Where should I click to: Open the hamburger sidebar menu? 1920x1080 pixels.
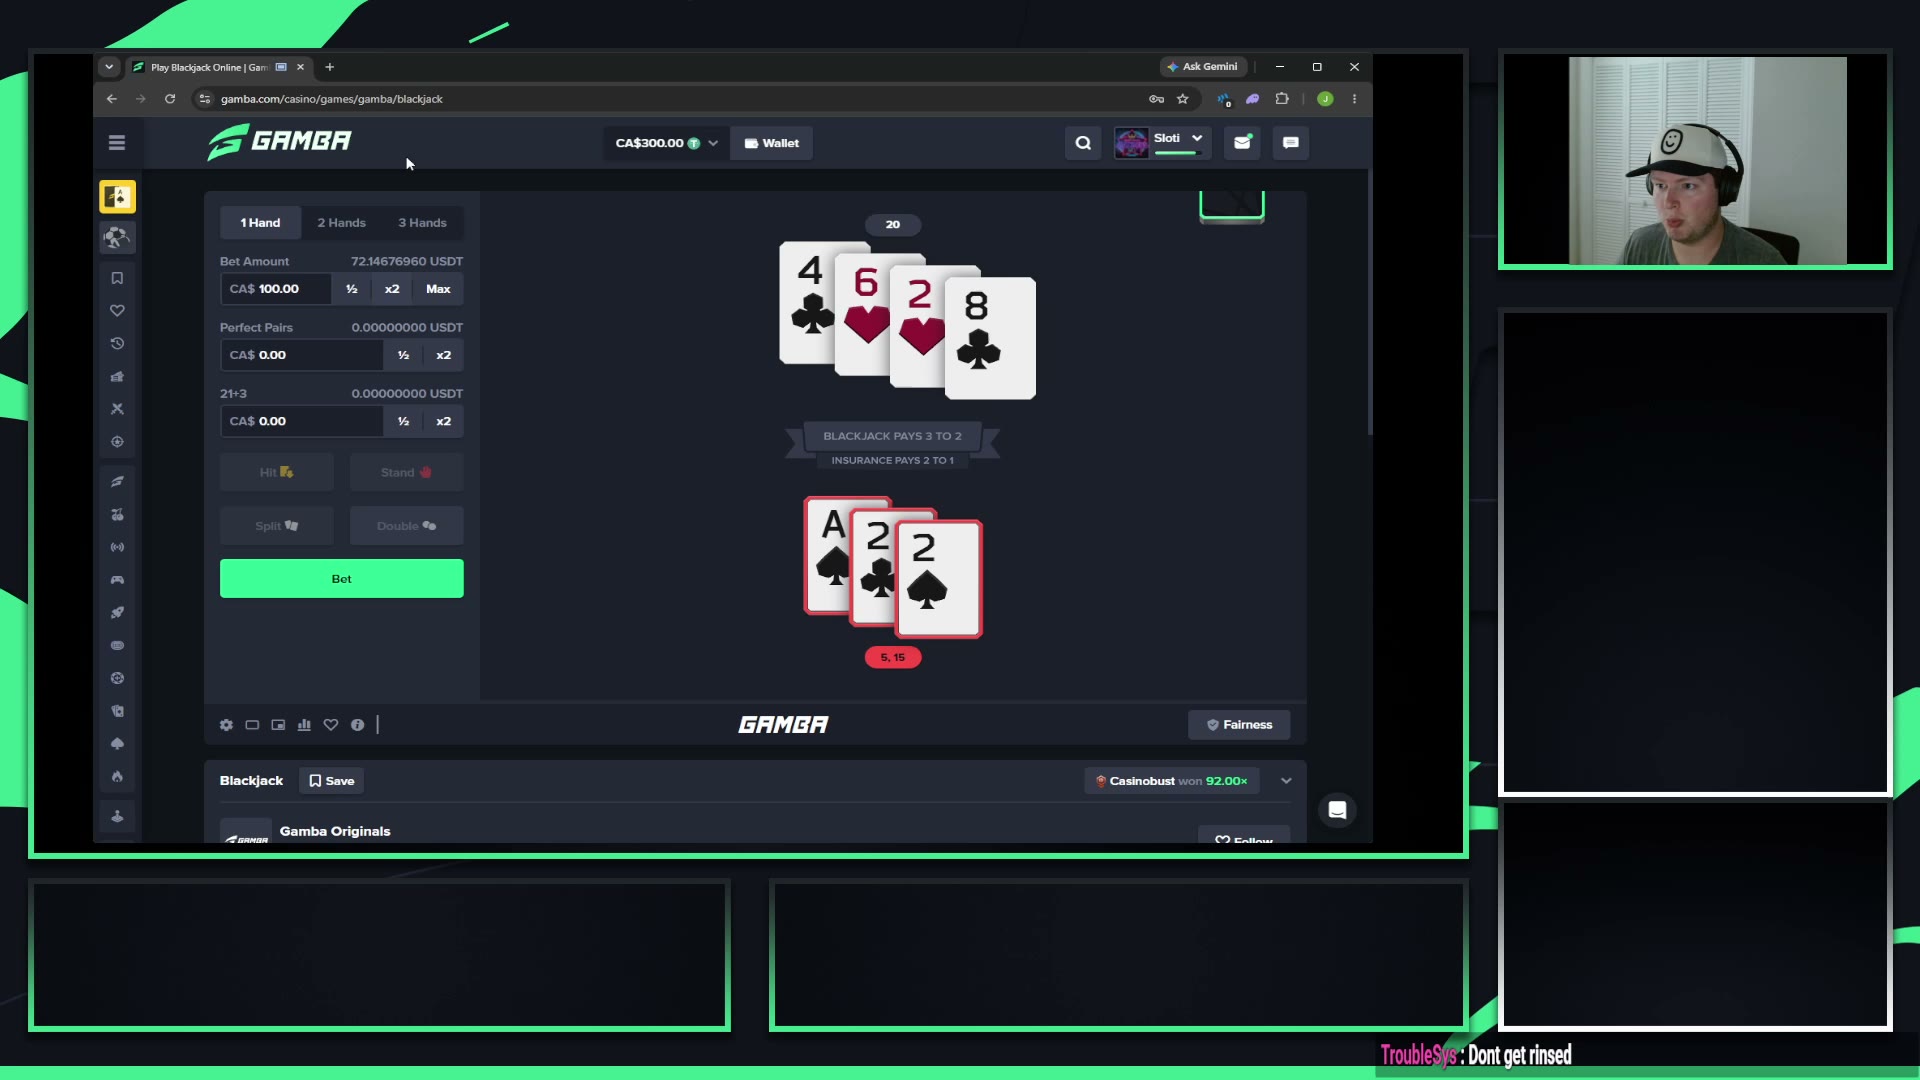(x=117, y=143)
